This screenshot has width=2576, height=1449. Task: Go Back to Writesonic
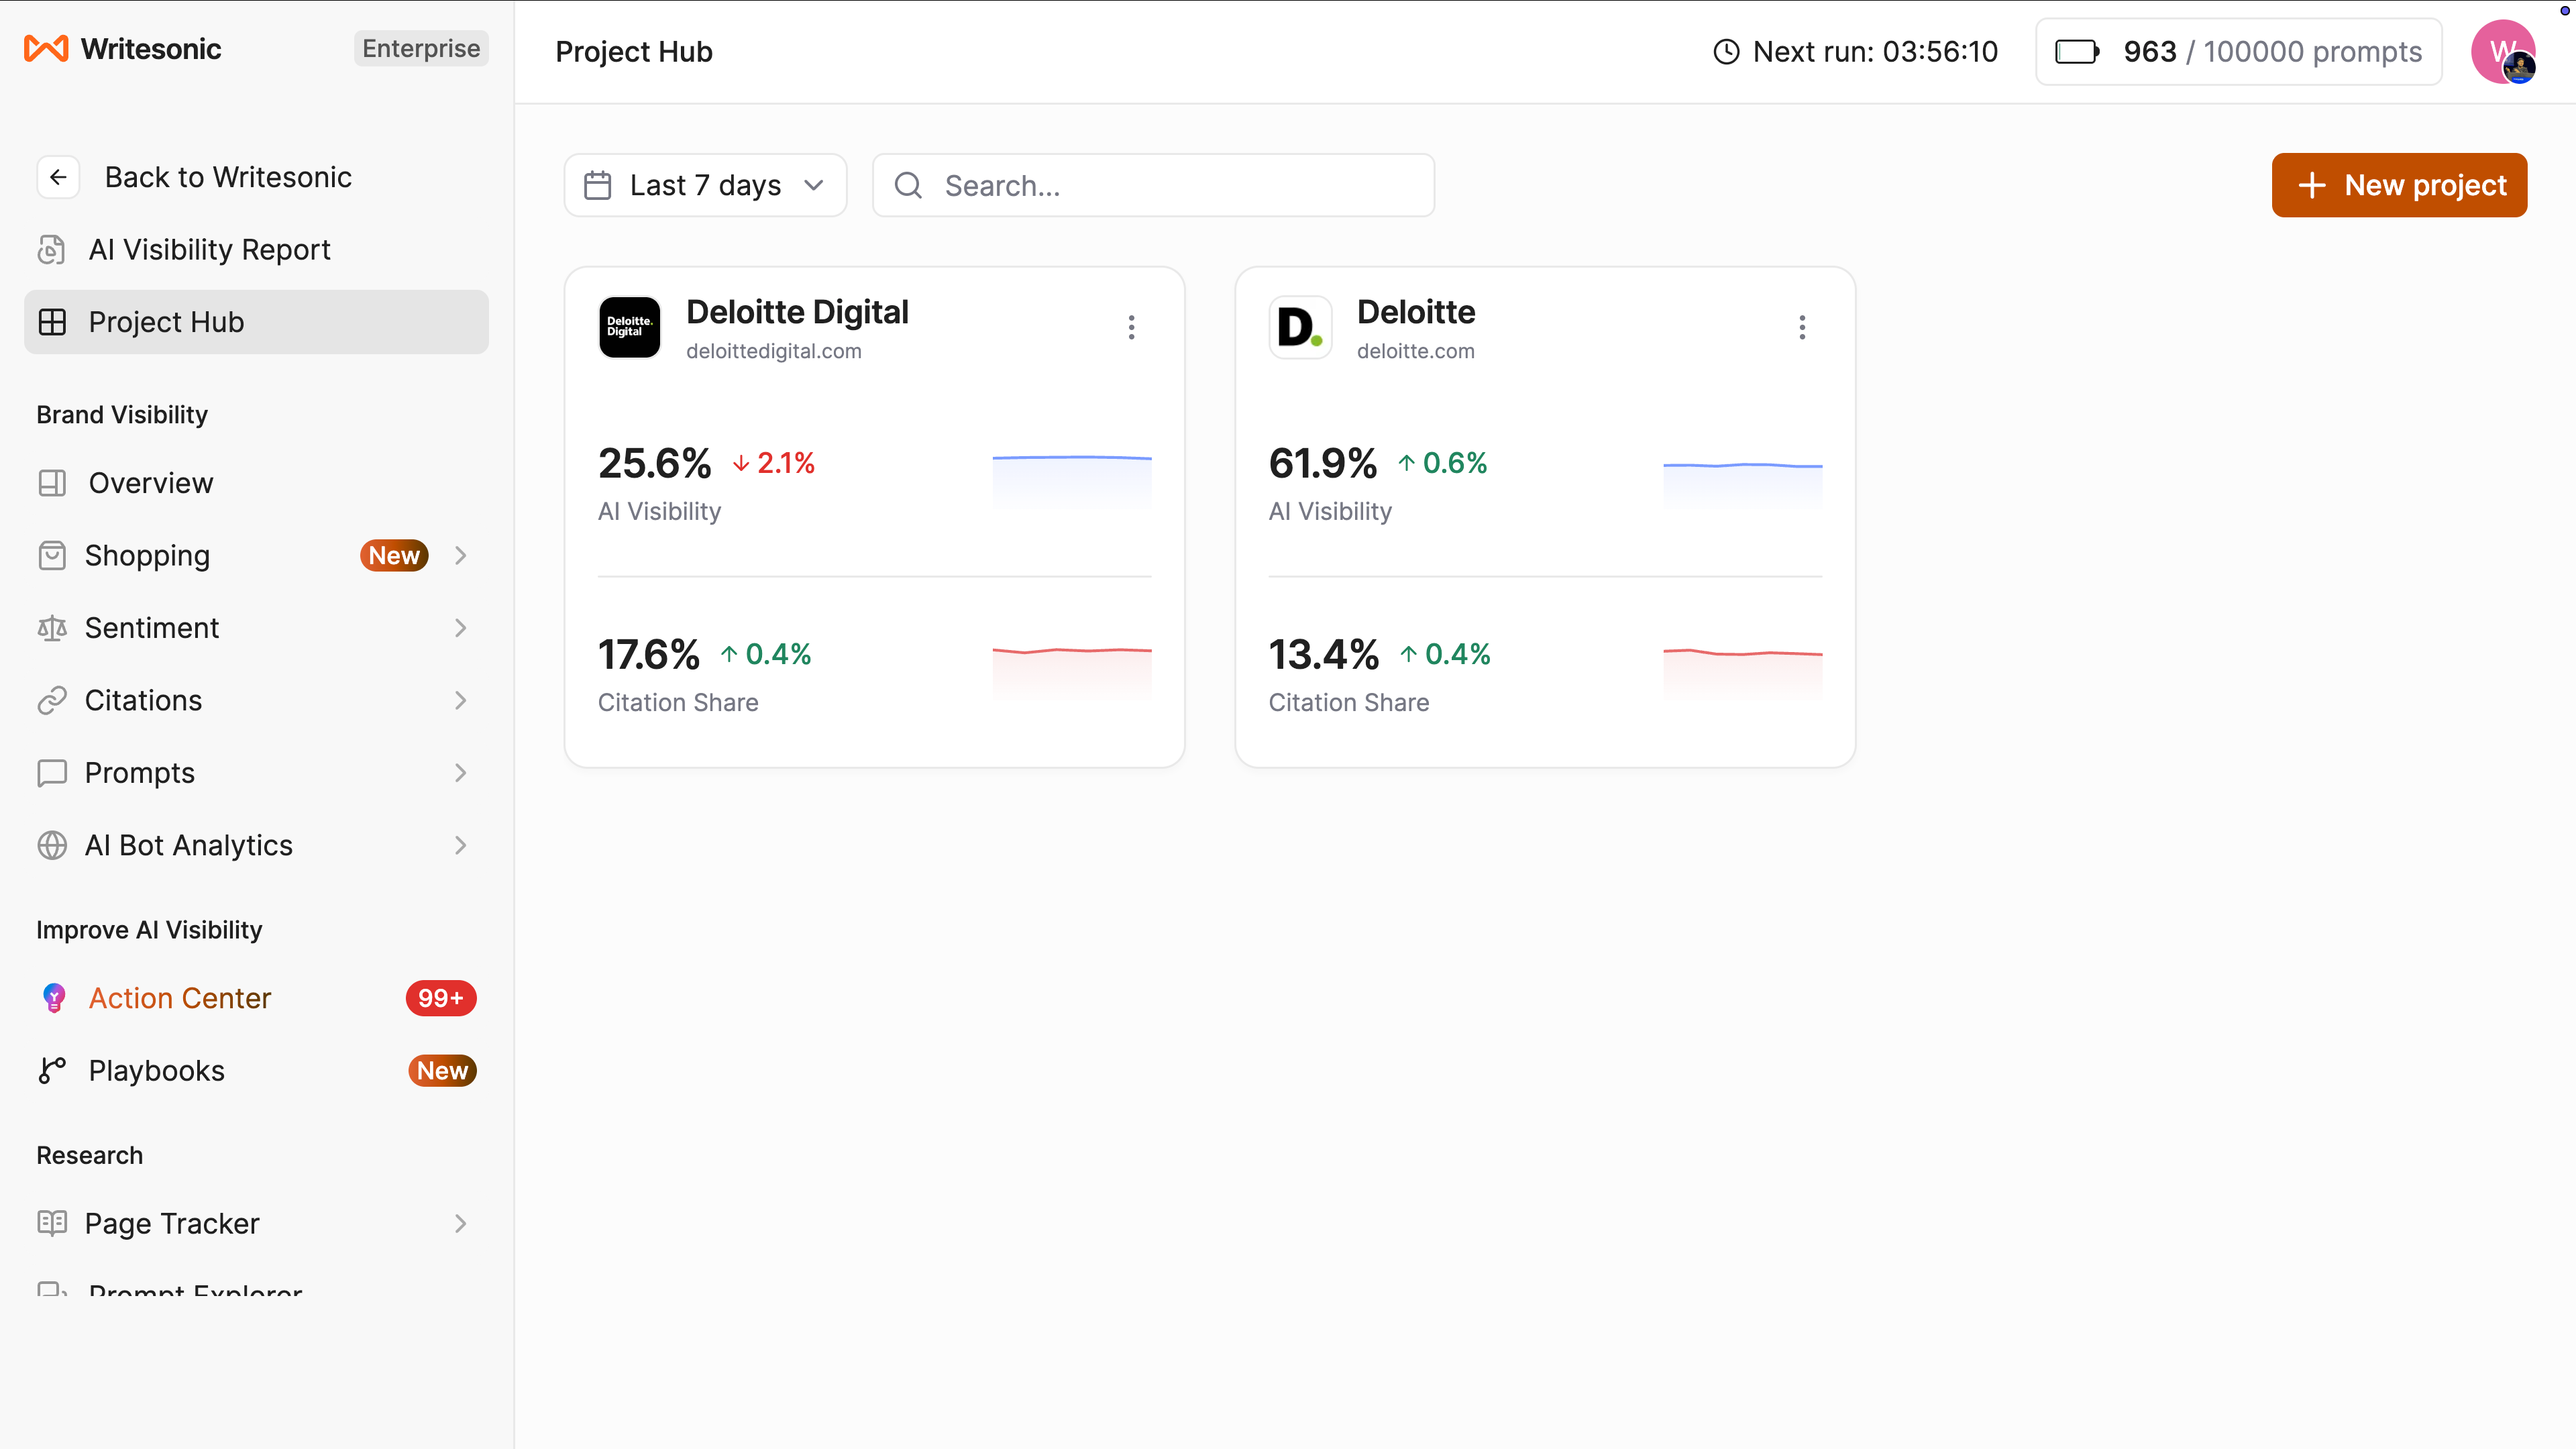pyautogui.click(x=228, y=177)
